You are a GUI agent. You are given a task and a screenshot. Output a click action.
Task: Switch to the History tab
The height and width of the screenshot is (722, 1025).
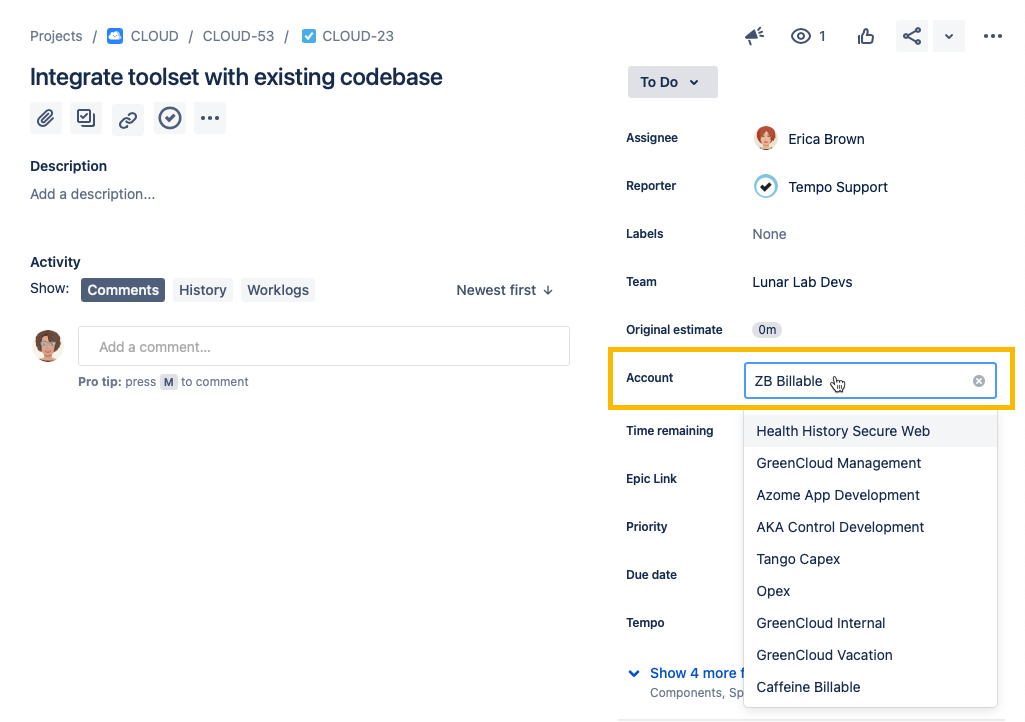(203, 290)
